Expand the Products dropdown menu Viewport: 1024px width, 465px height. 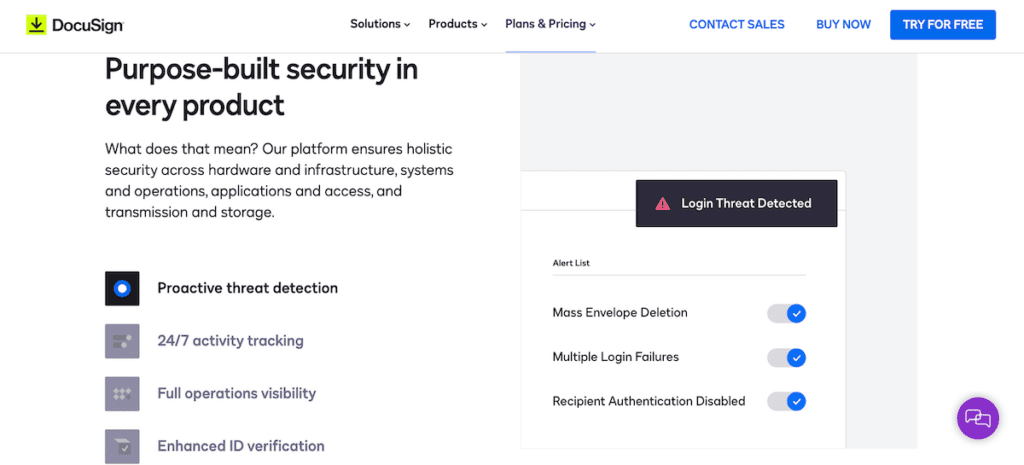pyautogui.click(x=458, y=24)
